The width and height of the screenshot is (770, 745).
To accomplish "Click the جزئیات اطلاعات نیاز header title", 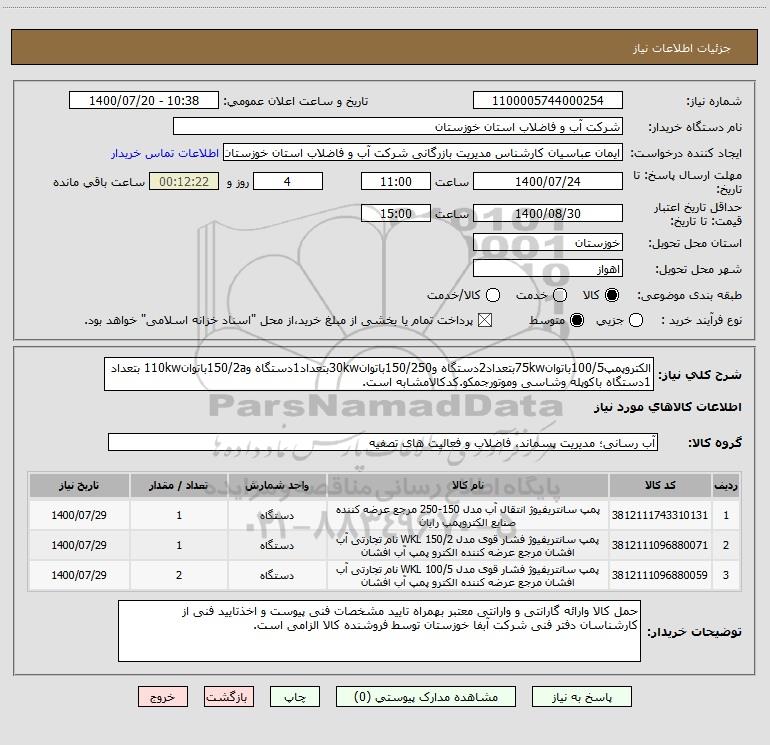I will pos(682,48).
